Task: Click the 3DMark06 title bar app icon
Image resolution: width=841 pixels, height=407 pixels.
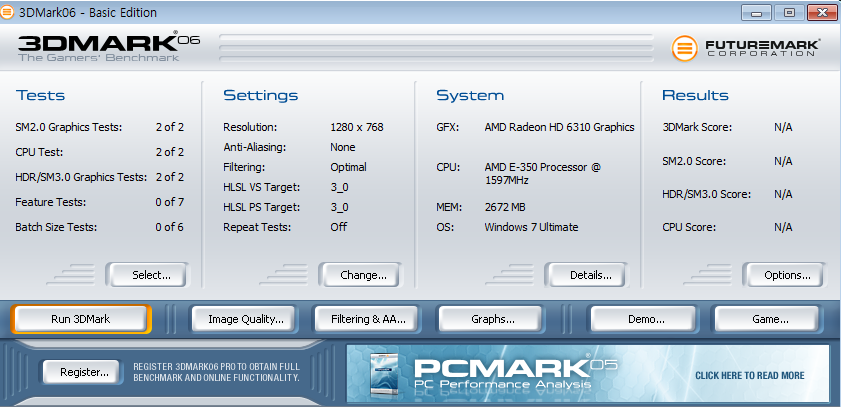Action: click(x=7, y=12)
